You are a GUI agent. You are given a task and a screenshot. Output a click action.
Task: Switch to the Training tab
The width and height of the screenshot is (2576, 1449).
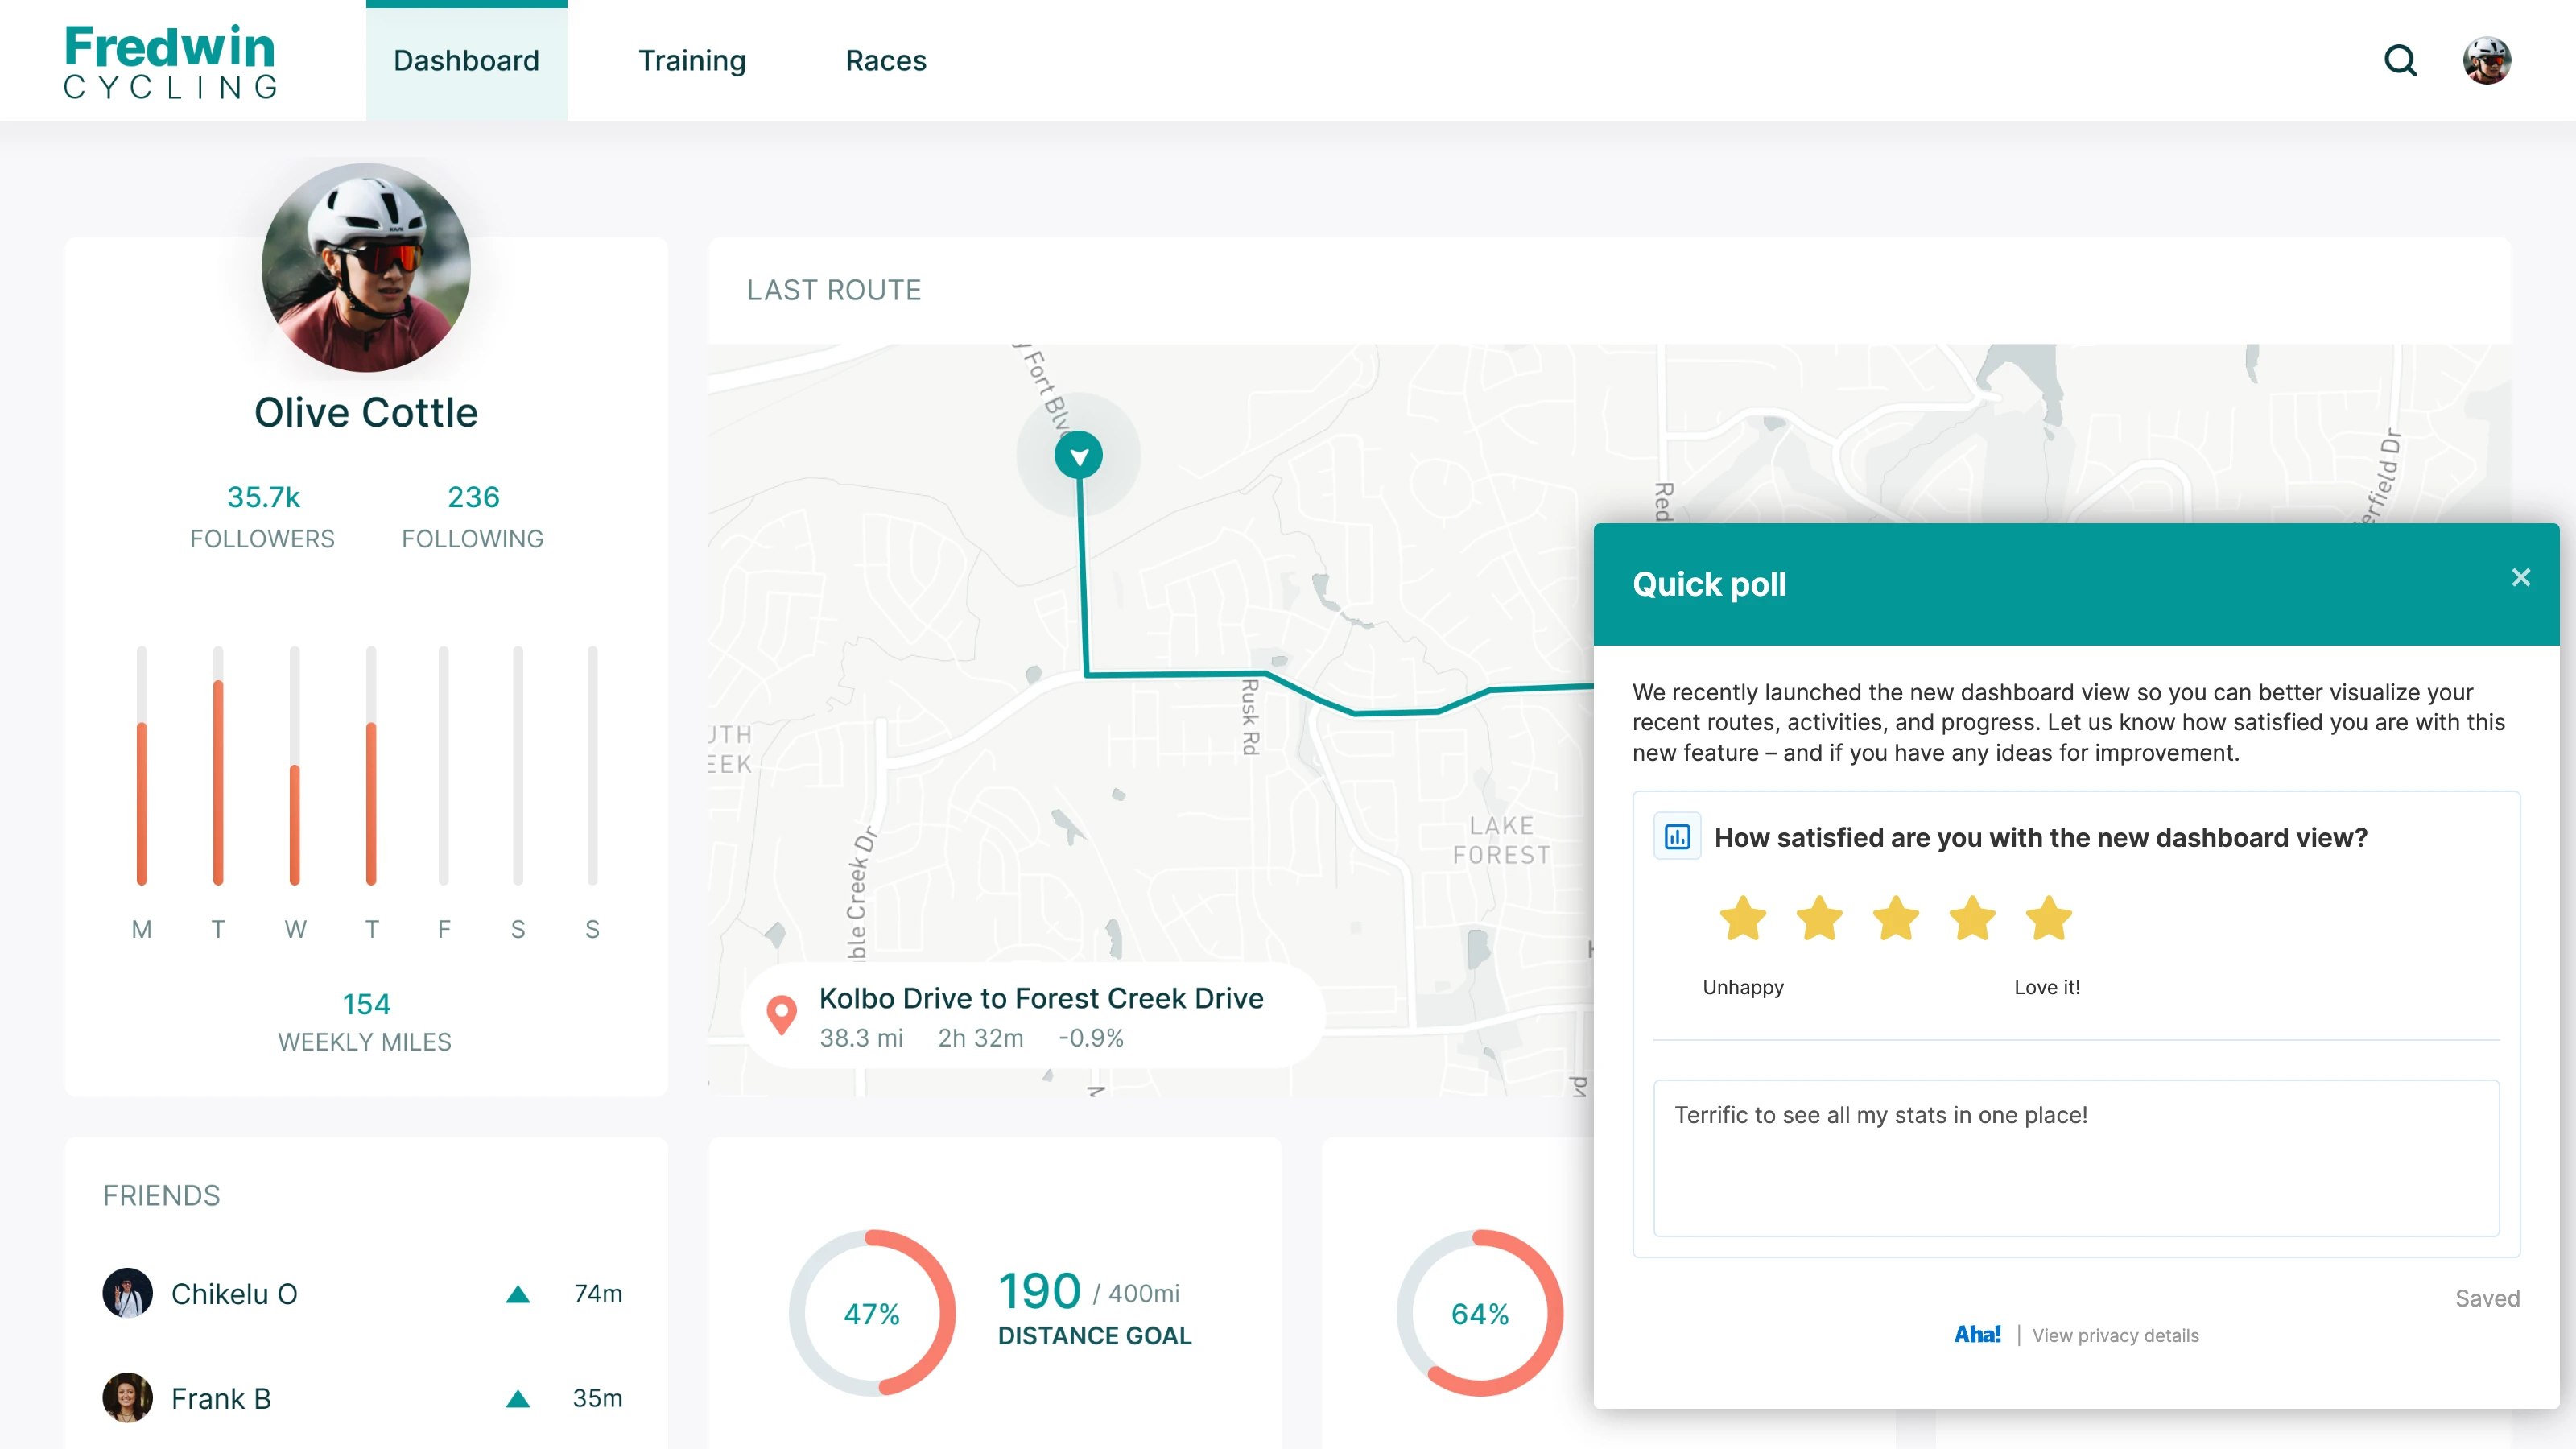(x=692, y=61)
